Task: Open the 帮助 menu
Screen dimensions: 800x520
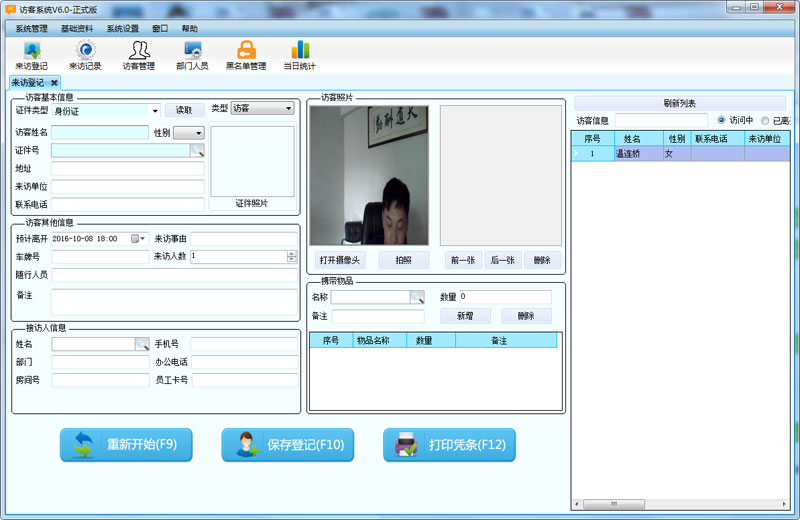Action: pyautogui.click(x=189, y=29)
